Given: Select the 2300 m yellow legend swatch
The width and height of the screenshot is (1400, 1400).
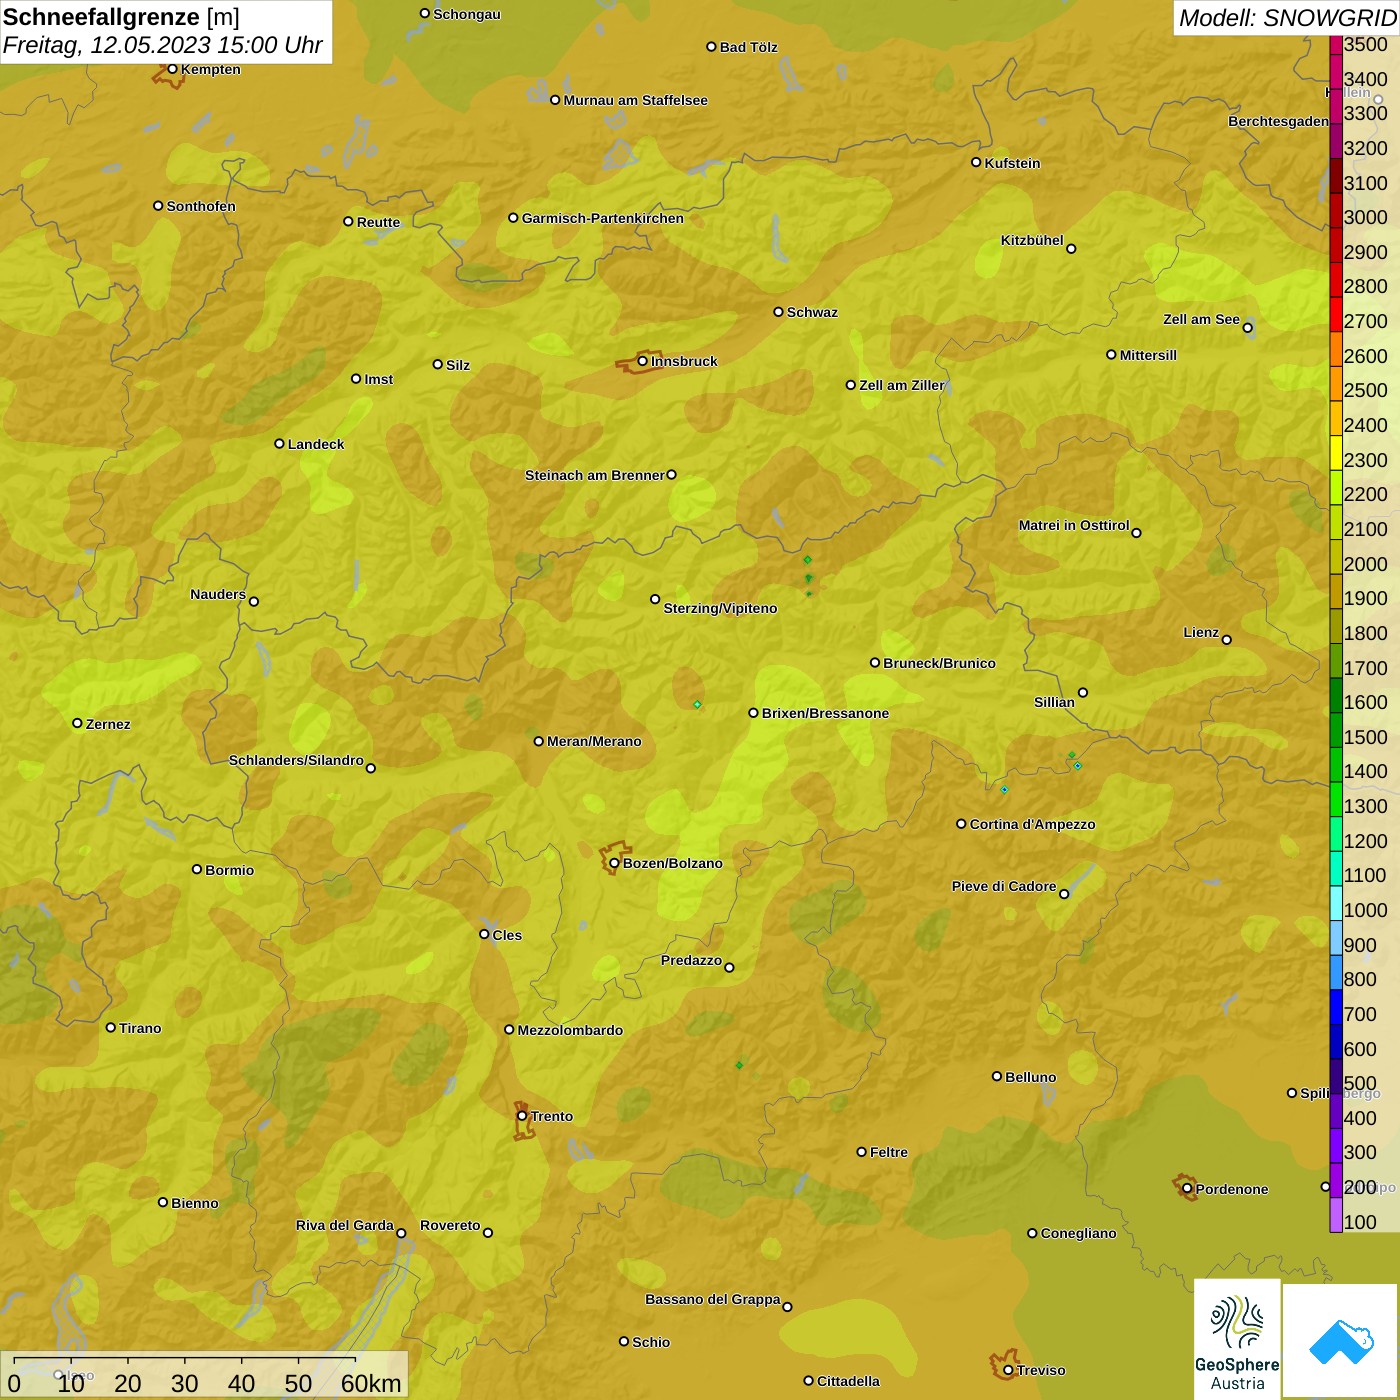Looking at the screenshot, I should [x=1336, y=454].
